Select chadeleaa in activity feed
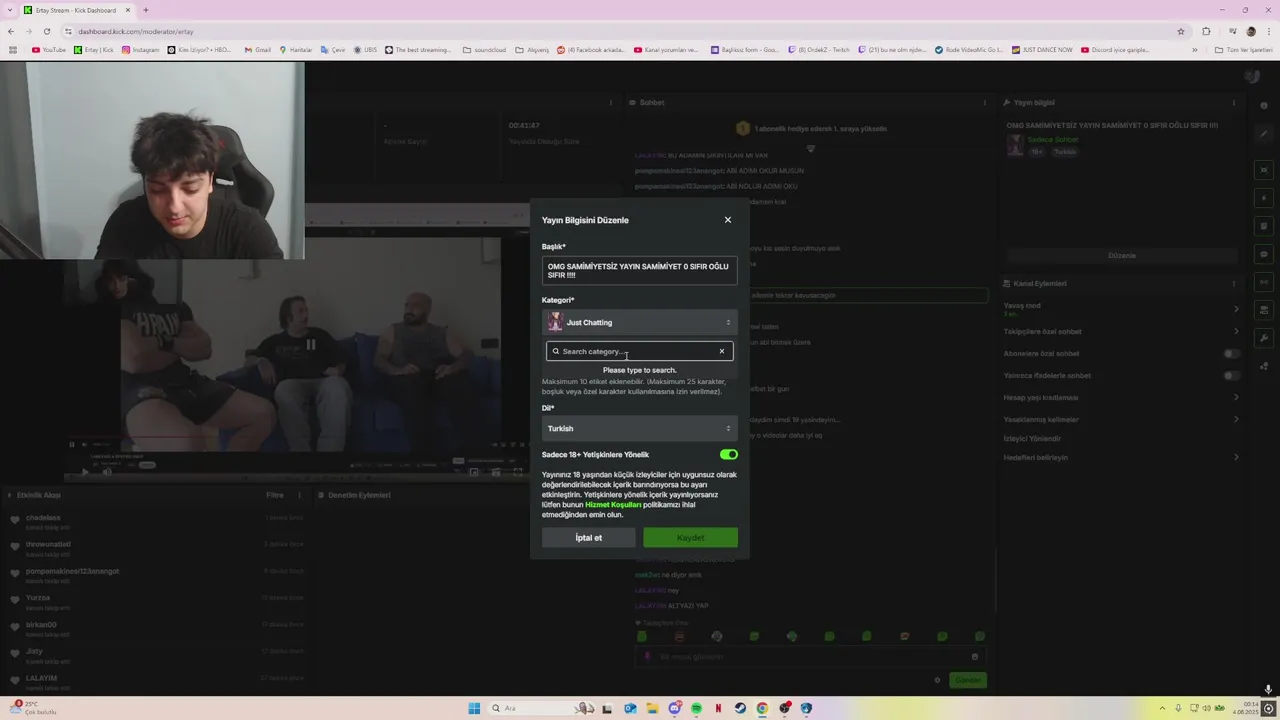 tap(43, 518)
